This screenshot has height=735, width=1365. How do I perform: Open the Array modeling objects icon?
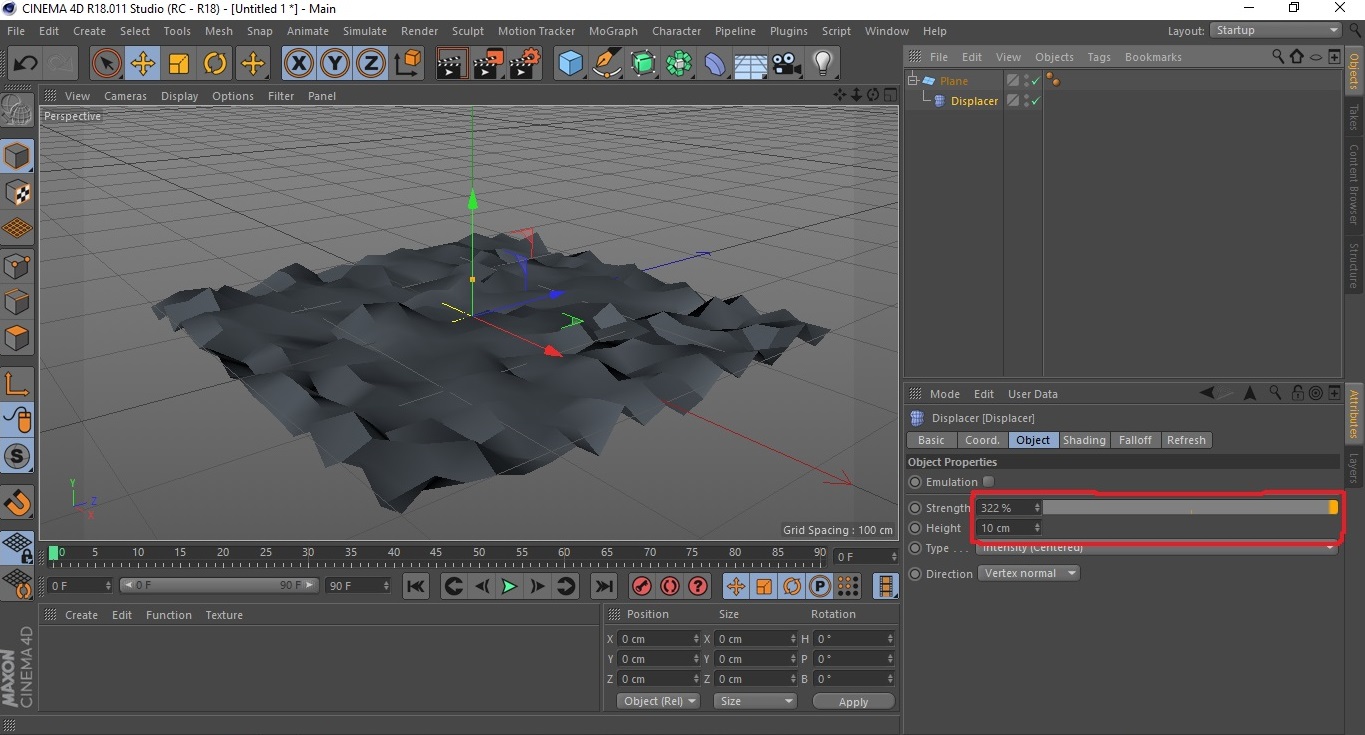[680, 64]
